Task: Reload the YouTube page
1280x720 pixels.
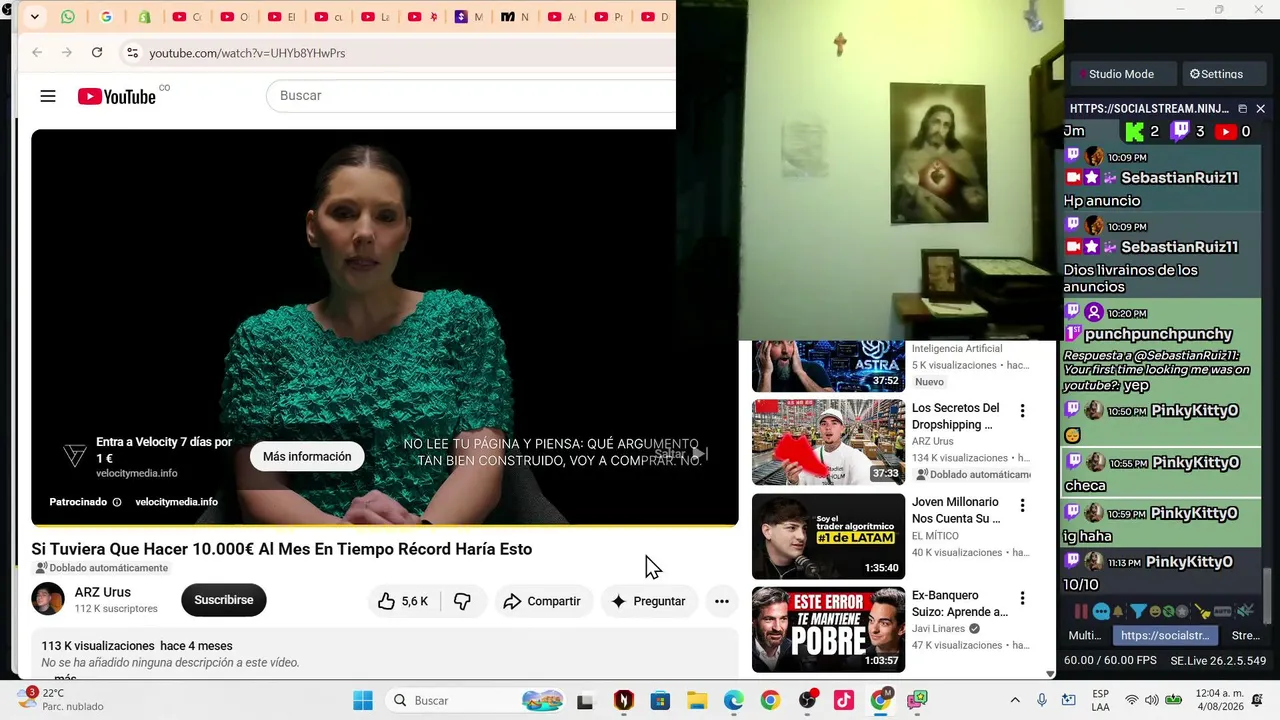Action: 97,52
